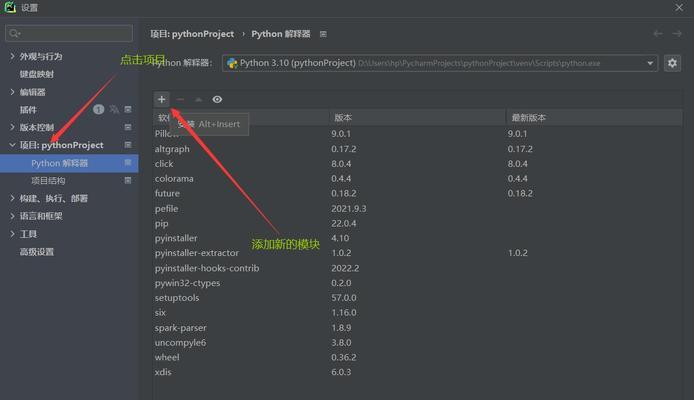Click project-level icon on 项目: pythonProject row
This screenshot has height=400, width=694.
pos(128,145)
